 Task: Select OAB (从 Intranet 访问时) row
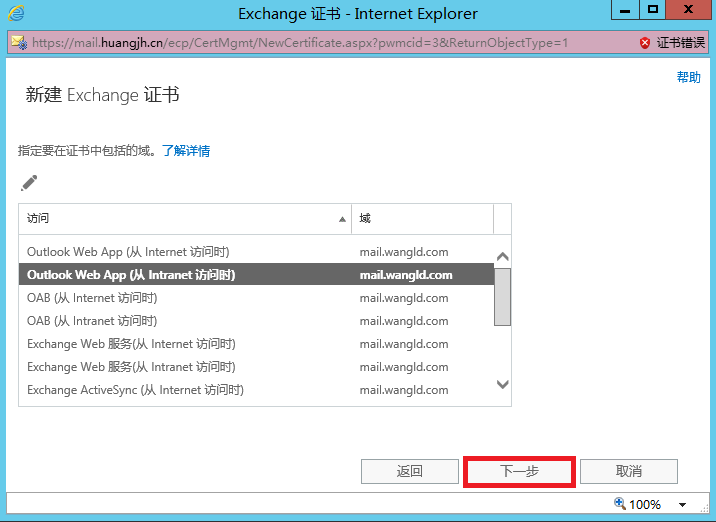pos(256,321)
